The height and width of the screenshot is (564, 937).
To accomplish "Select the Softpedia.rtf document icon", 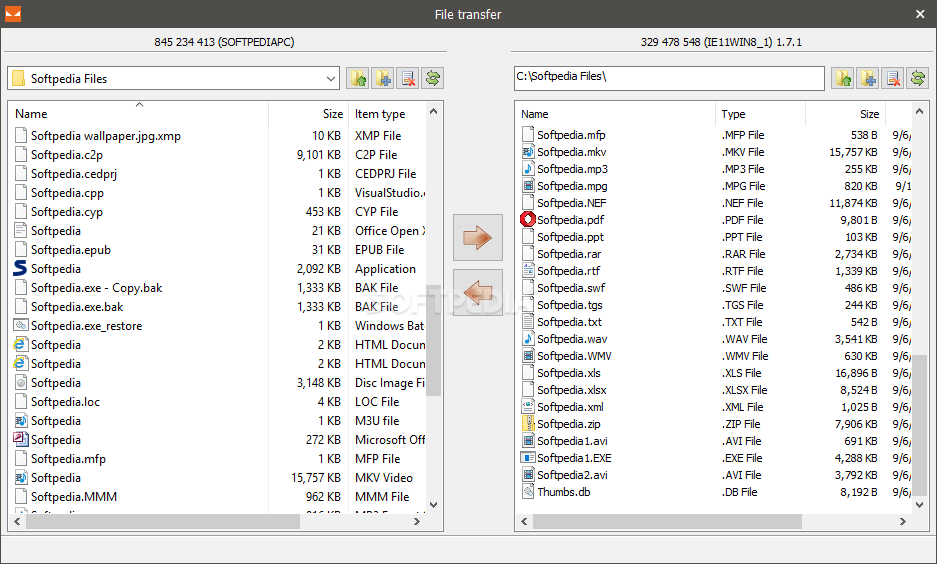I will [528, 271].
